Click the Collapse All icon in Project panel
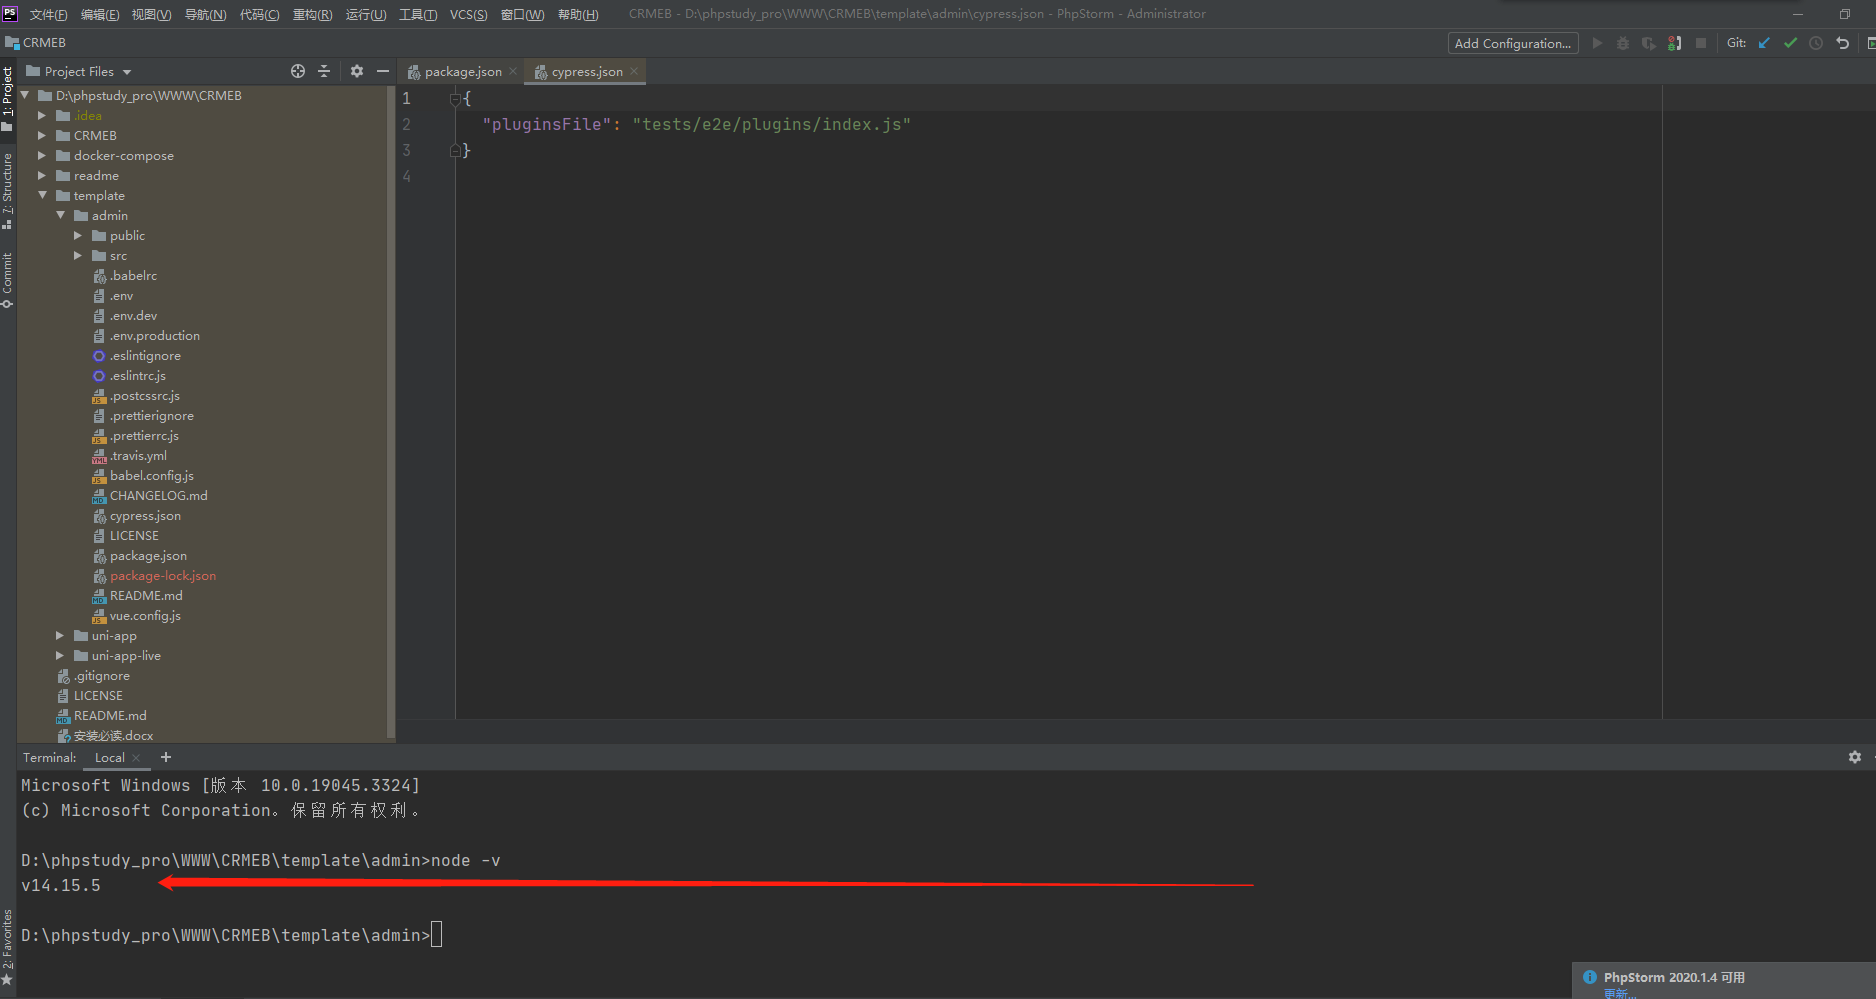The image size is (1876, 999). [x=324, y=71]
